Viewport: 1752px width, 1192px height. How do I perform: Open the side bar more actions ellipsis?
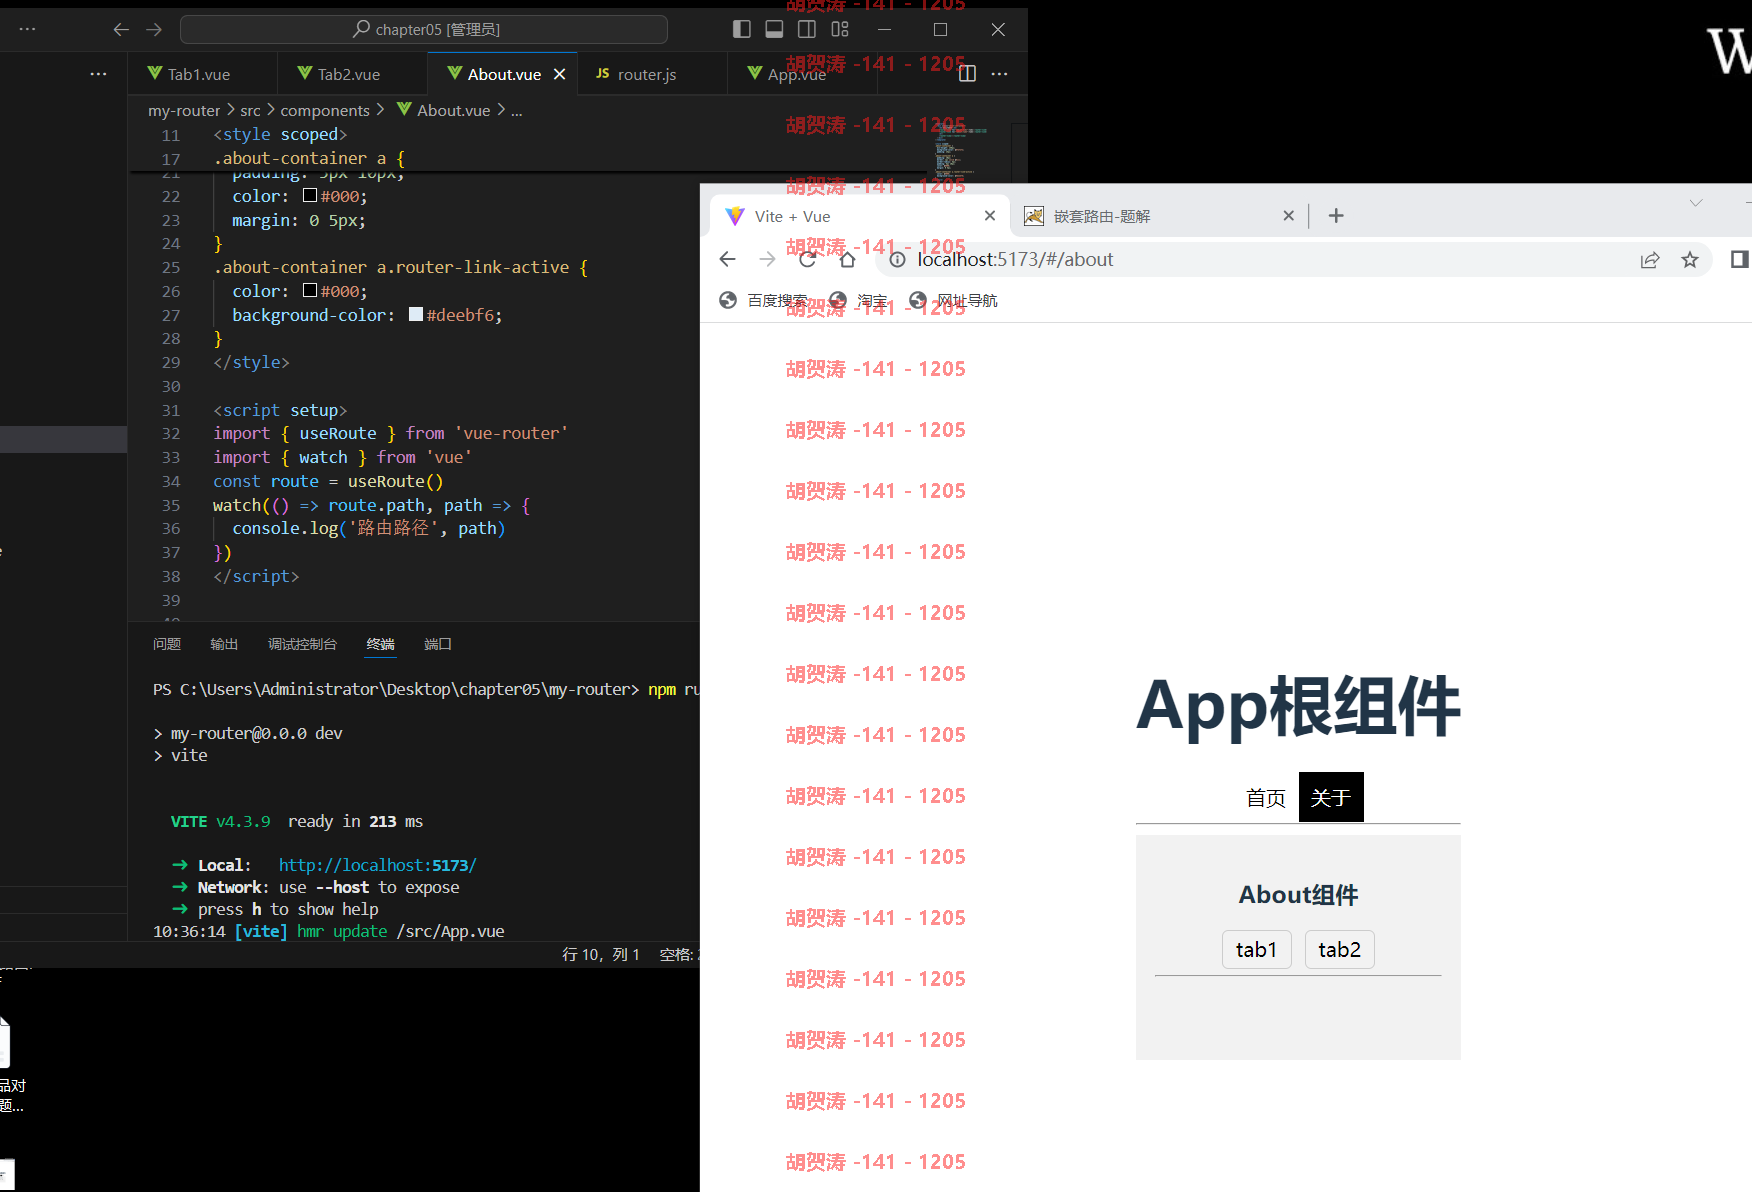[98, 74]
